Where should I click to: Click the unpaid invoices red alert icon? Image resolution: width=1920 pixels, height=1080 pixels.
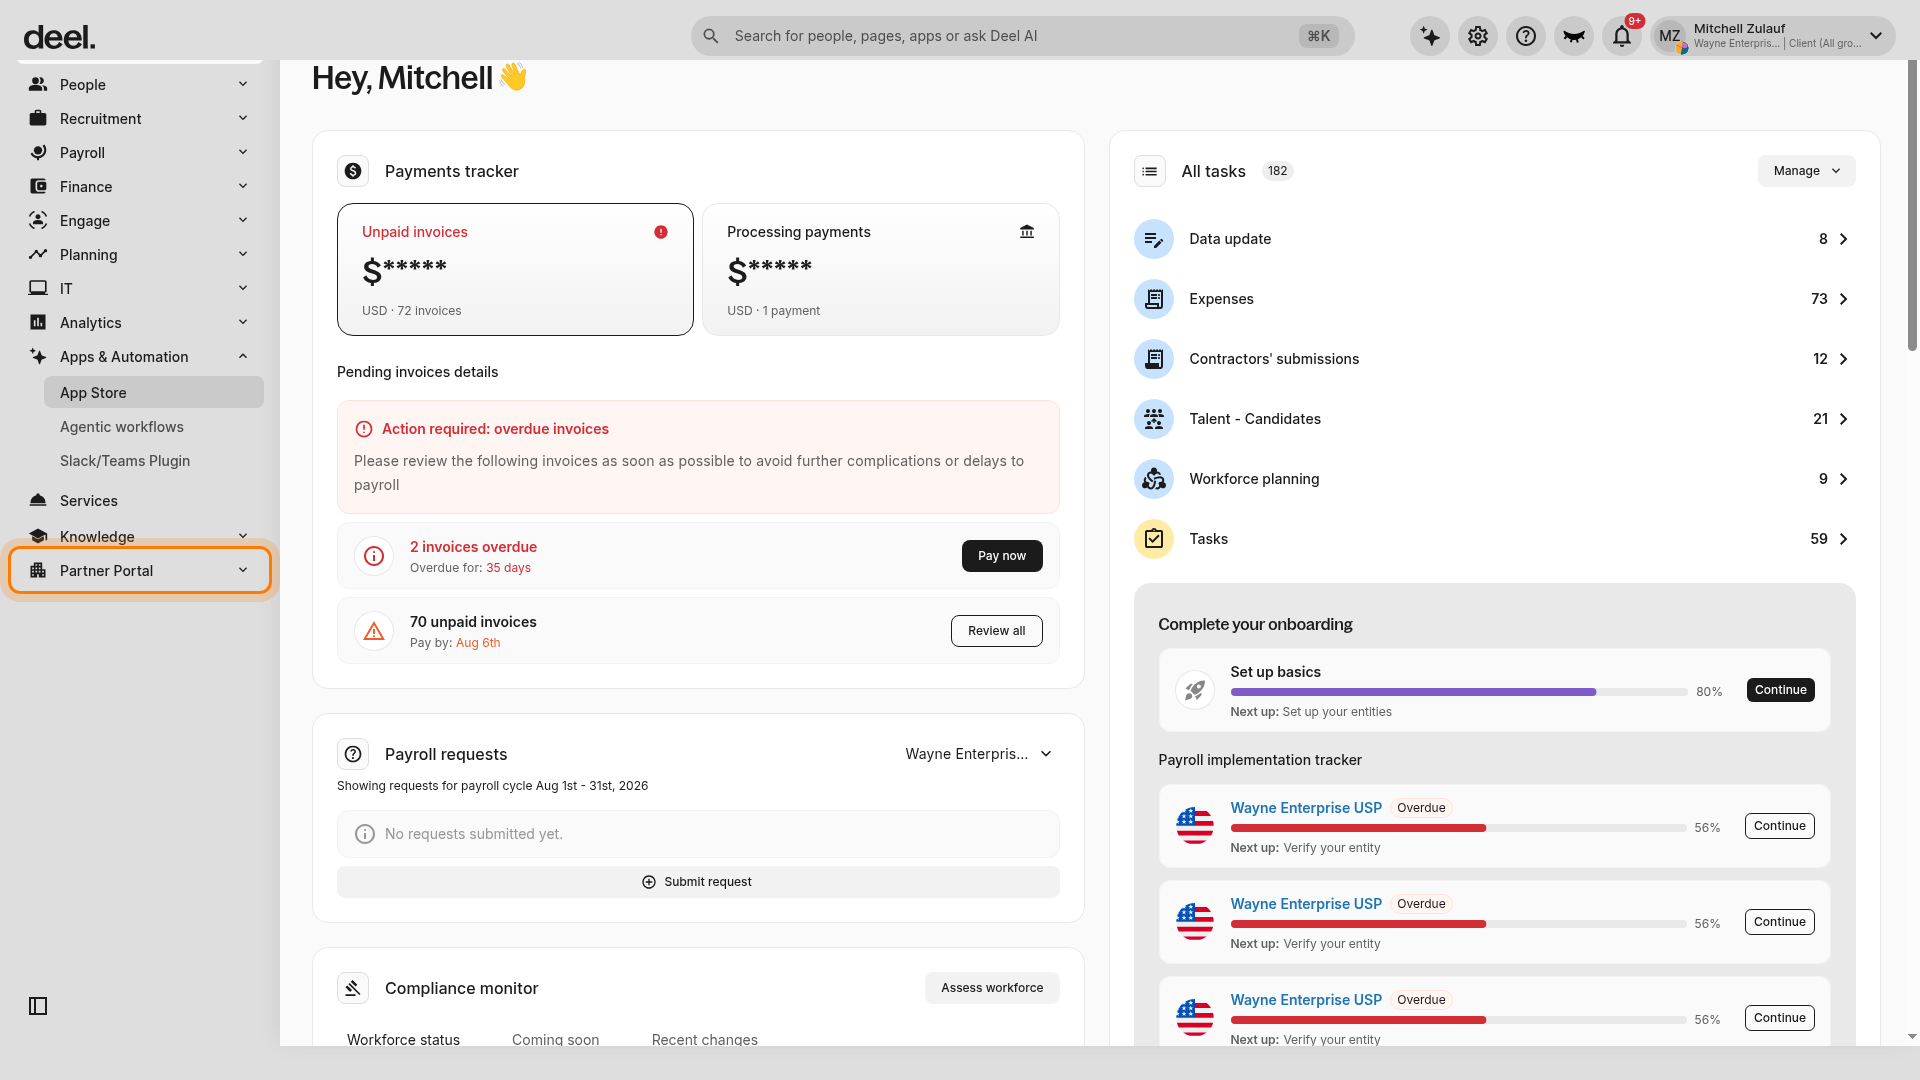click(661, 232)
